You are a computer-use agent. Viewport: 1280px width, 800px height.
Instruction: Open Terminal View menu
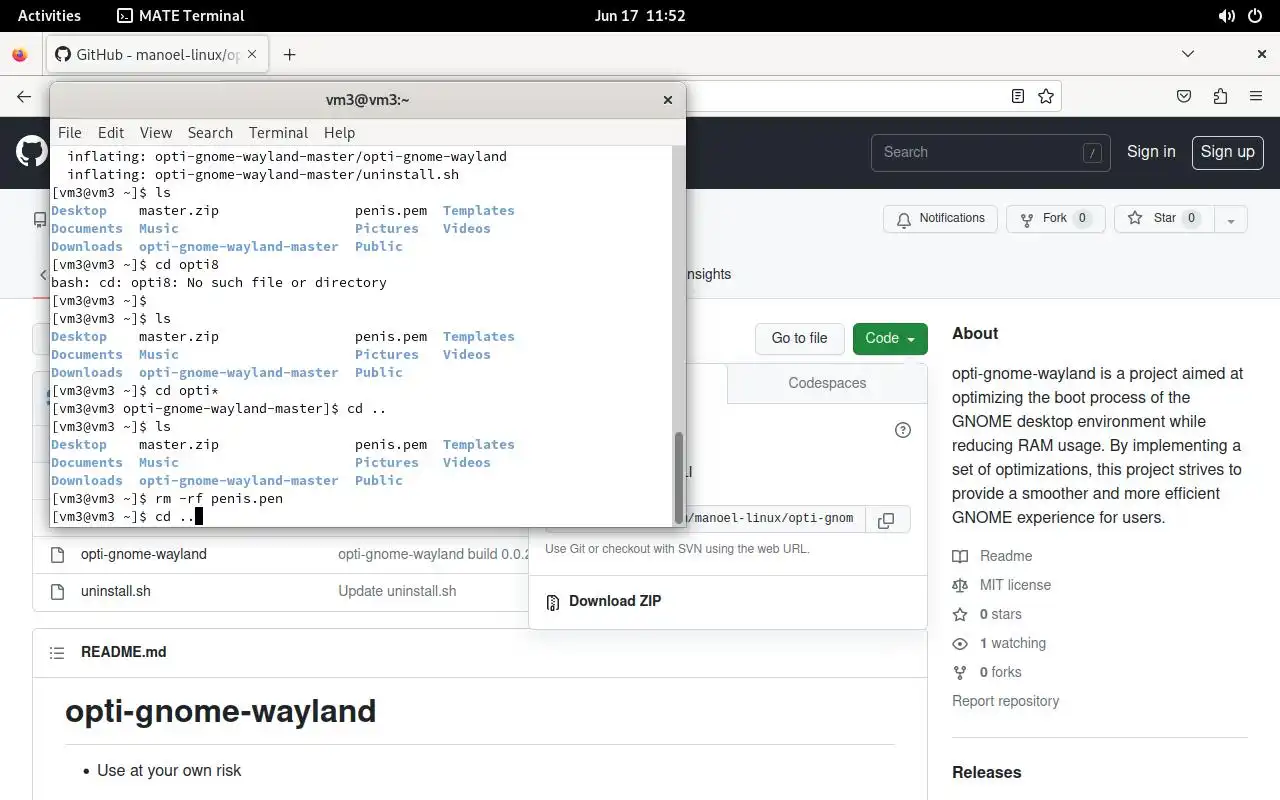pos(156,132)
